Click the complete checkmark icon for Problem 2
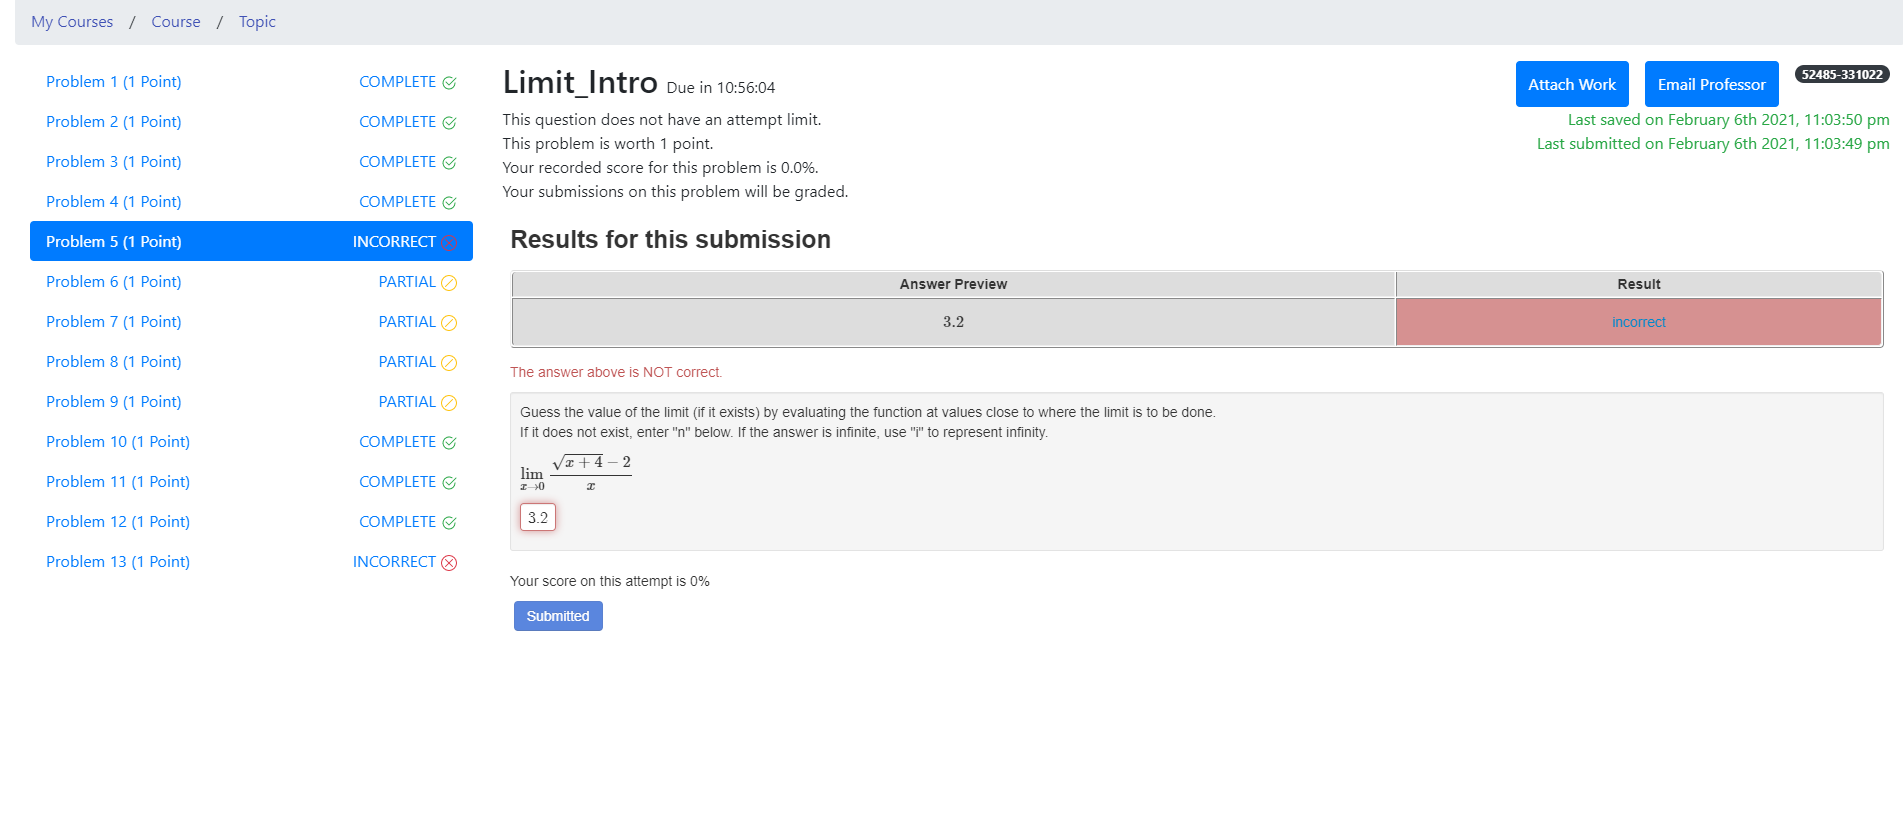This screenshot has height=838, width=1903. tap(449, 123)
